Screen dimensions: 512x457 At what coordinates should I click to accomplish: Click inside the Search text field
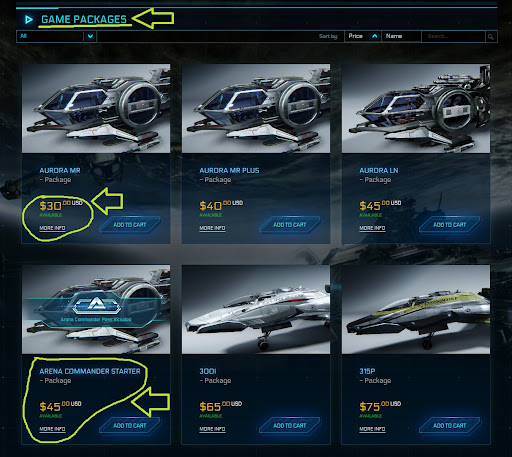pyautogui.click(x=453, y=36)
